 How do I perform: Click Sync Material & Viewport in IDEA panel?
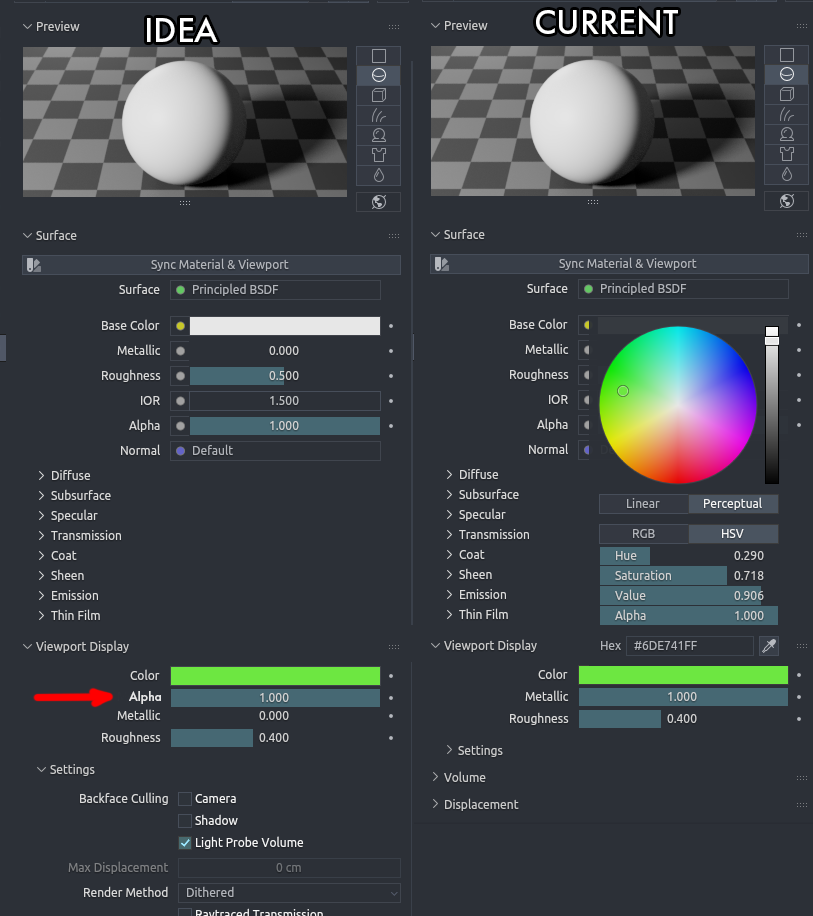coord(211,265)
